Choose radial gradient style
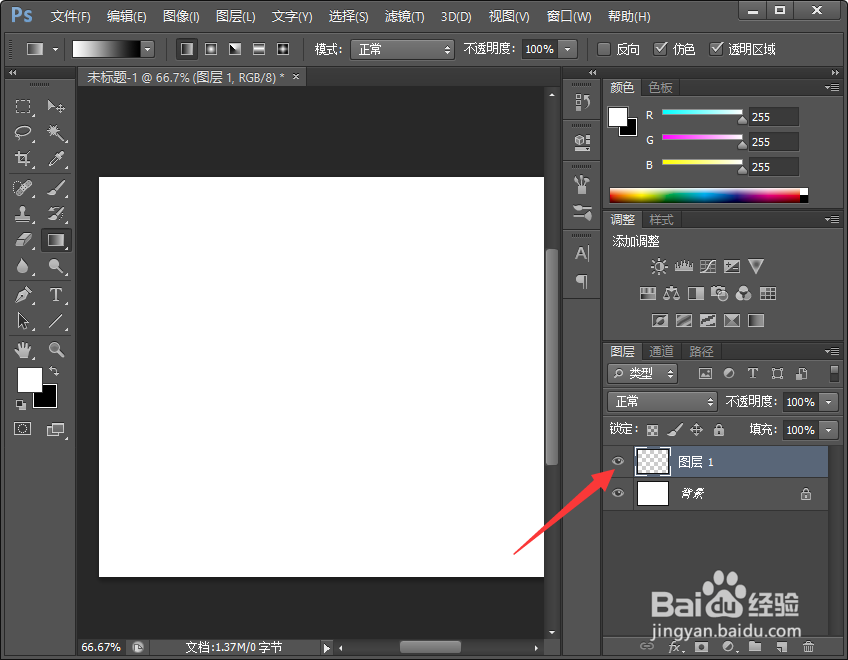This screenshot has width=848, height=660. [x=211, y=49]
